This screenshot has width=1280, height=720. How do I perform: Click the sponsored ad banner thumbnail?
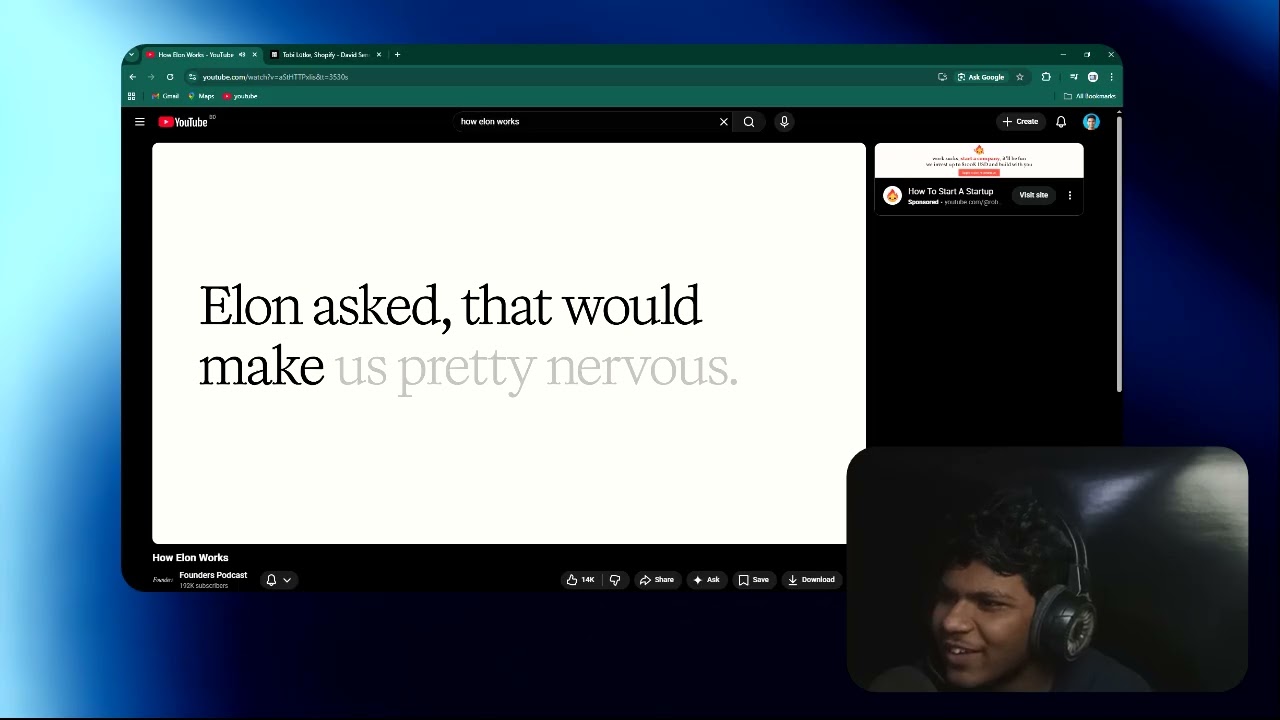click(979, 162)
